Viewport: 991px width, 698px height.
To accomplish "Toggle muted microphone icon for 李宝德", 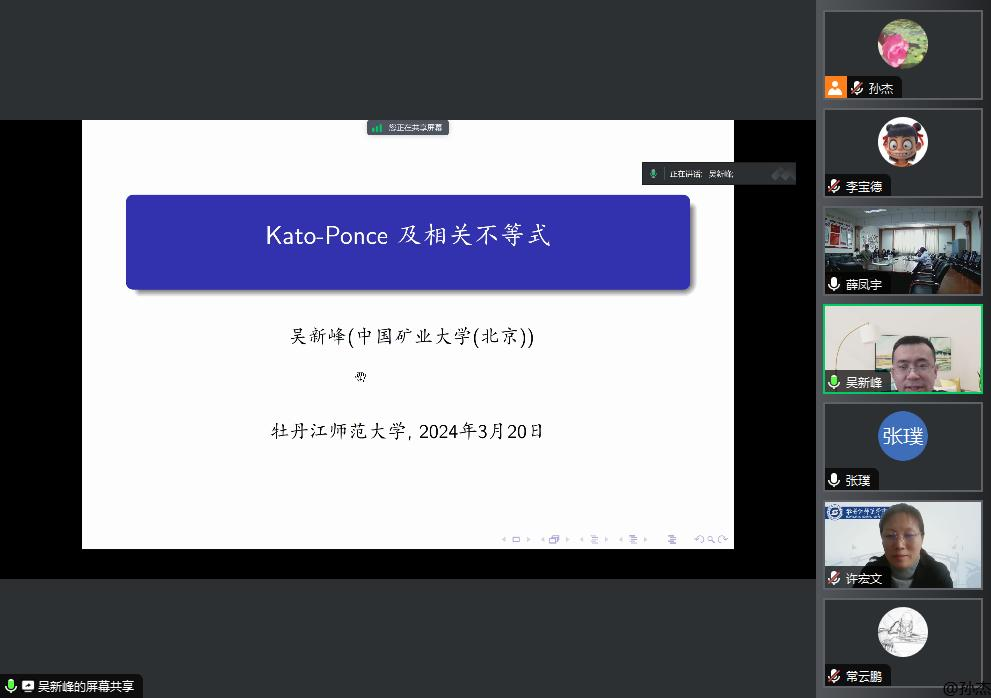I will tap(834, 187).
